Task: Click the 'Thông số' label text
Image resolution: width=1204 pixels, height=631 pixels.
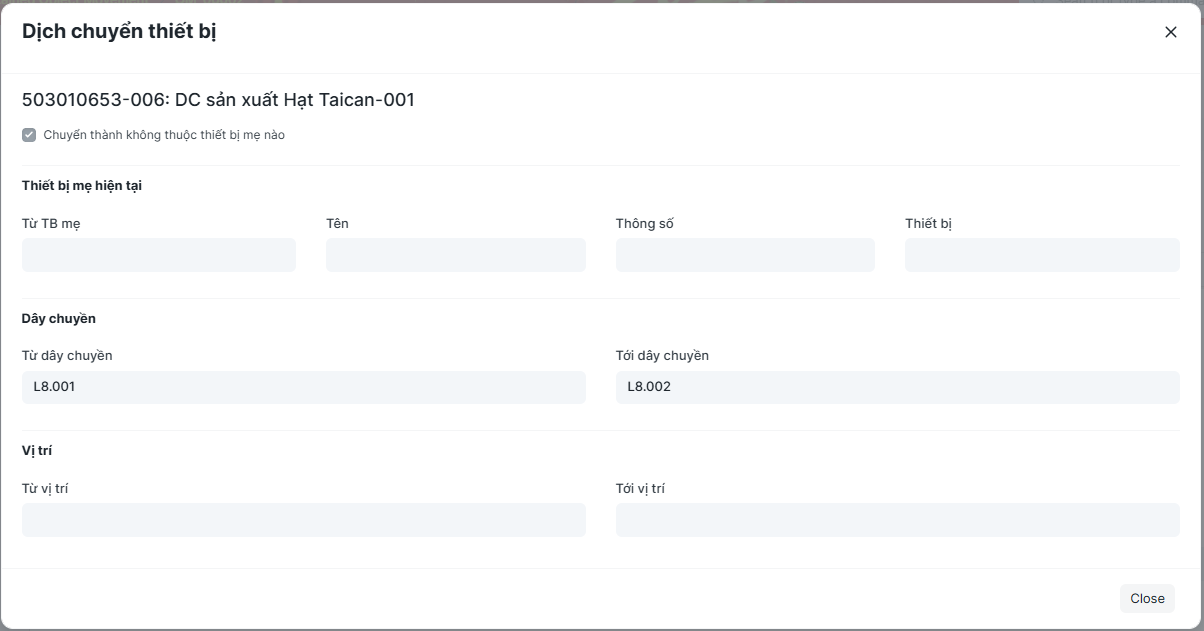Action: (x=644, y=223)
